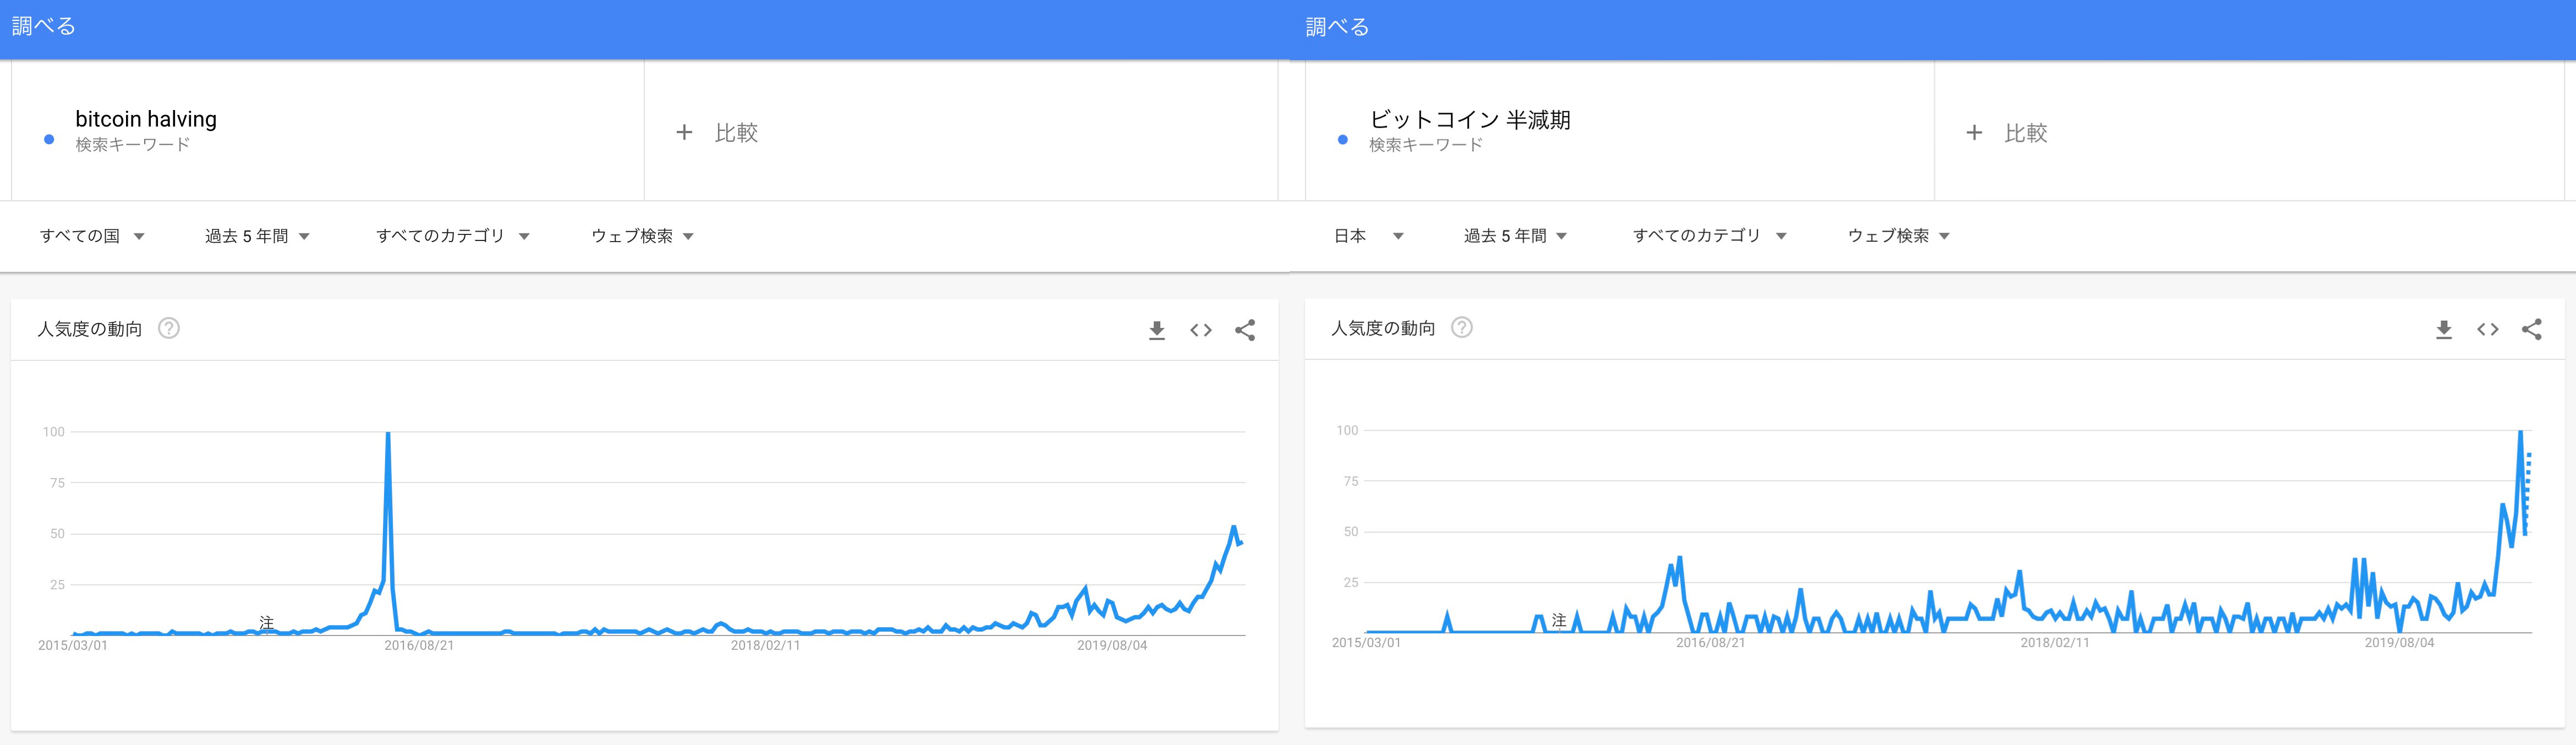Share the right popularity trend chart
Viewport: 2576px width, 745px height.
pyautogui.click(x=2532, y=329)
